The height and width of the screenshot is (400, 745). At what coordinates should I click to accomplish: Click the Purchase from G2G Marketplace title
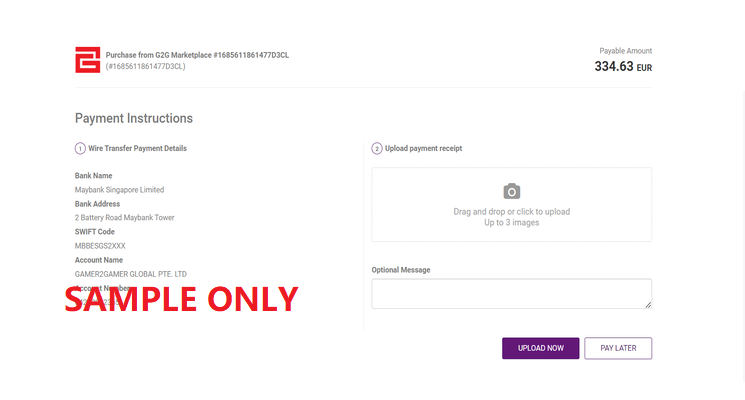coord(197,54)
